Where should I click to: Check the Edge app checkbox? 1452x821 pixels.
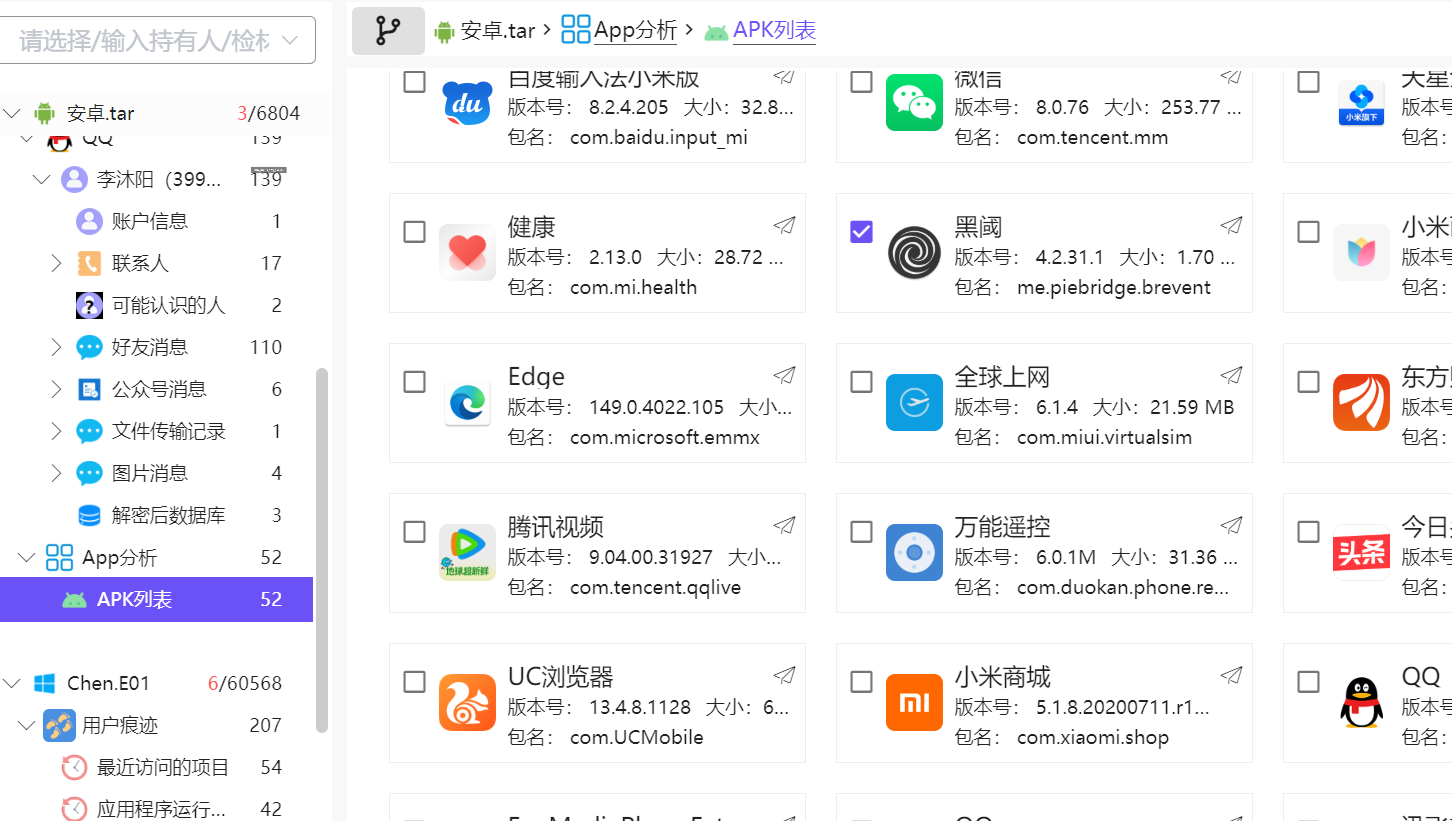(414, 382)
